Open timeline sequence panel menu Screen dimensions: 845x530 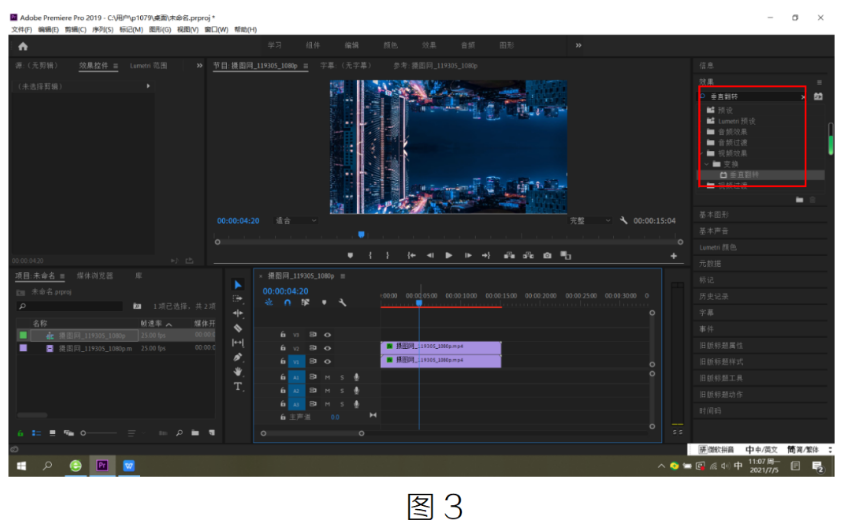pos(343,276)
